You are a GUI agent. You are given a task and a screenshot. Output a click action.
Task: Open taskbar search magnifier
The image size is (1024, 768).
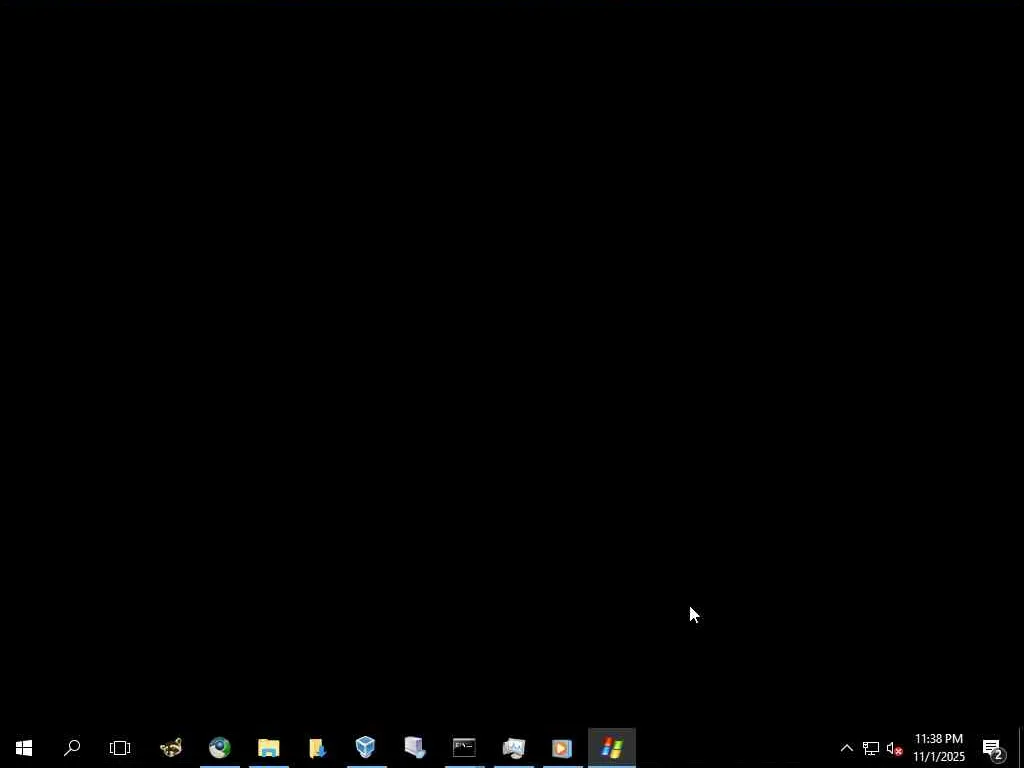pyautogui.click(x=72, y=748)
